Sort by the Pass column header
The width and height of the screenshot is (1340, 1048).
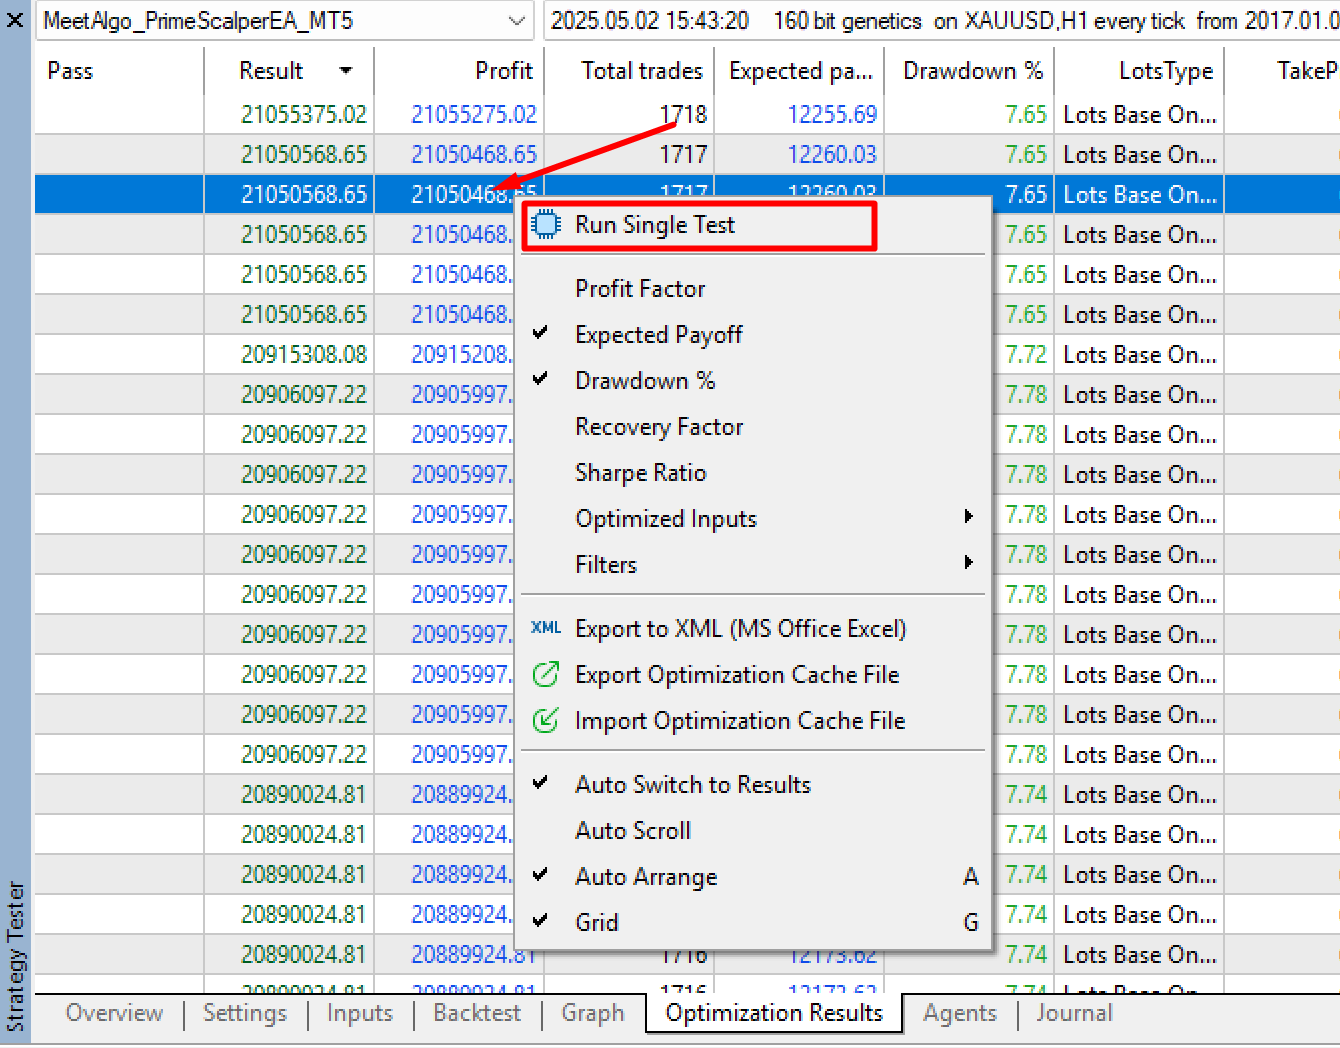pyautogui.click(x=119, y=71)
